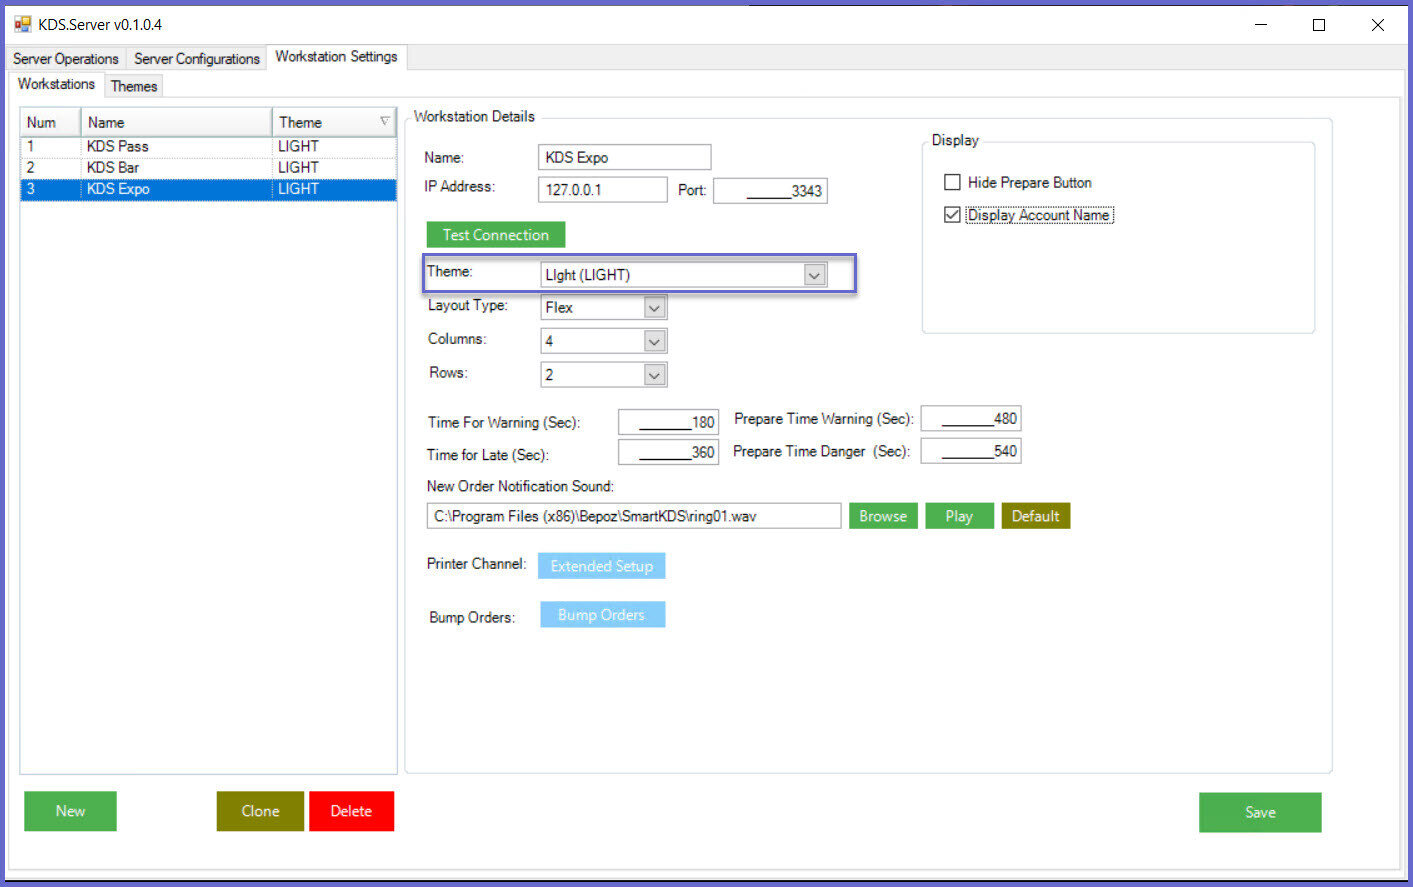Click the KDS.Server app icon in title bar
1413x887 pixels.
point(22,24)
